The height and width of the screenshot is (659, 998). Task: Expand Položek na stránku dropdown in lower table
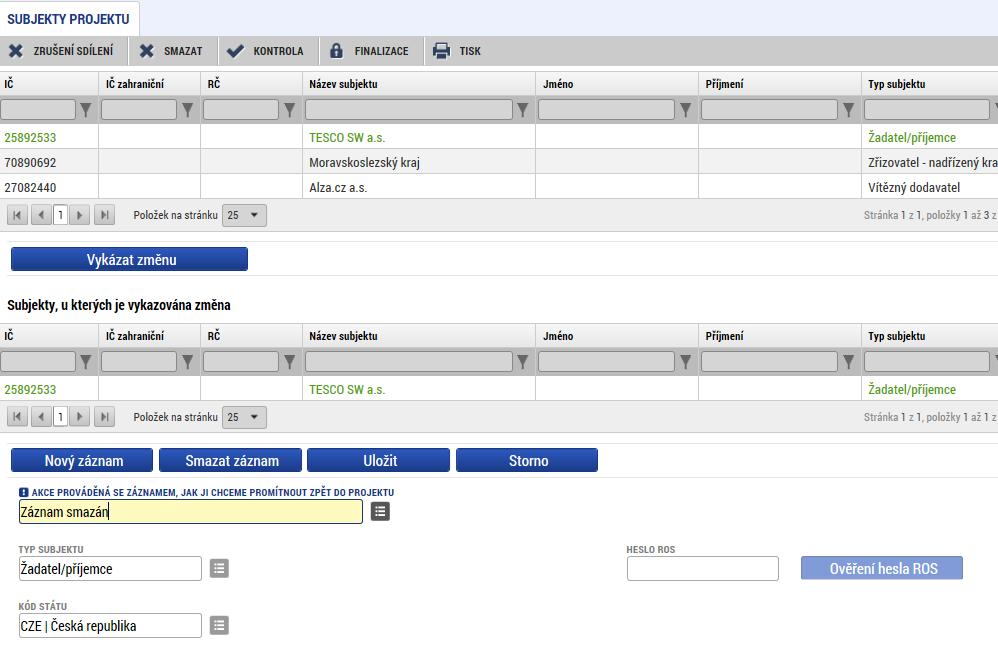pyautogui.click(x=244, y=417)
